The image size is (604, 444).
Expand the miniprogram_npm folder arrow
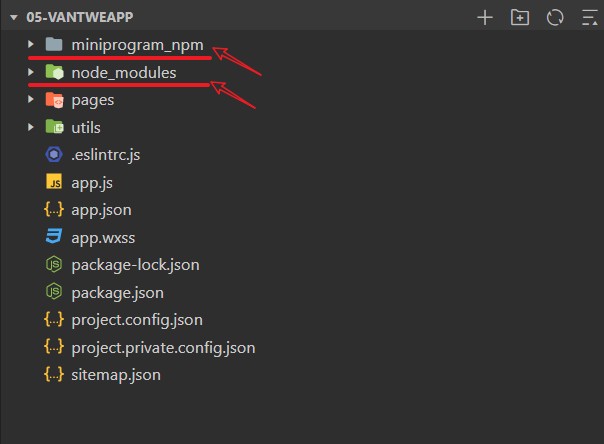(31, 44)
